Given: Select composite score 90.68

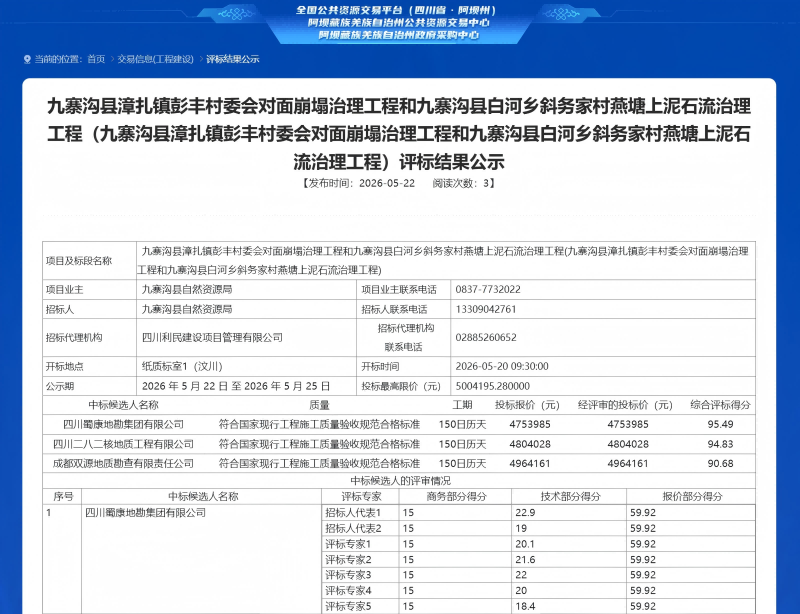Looking at the screenshot, I should tap(720, 463).
